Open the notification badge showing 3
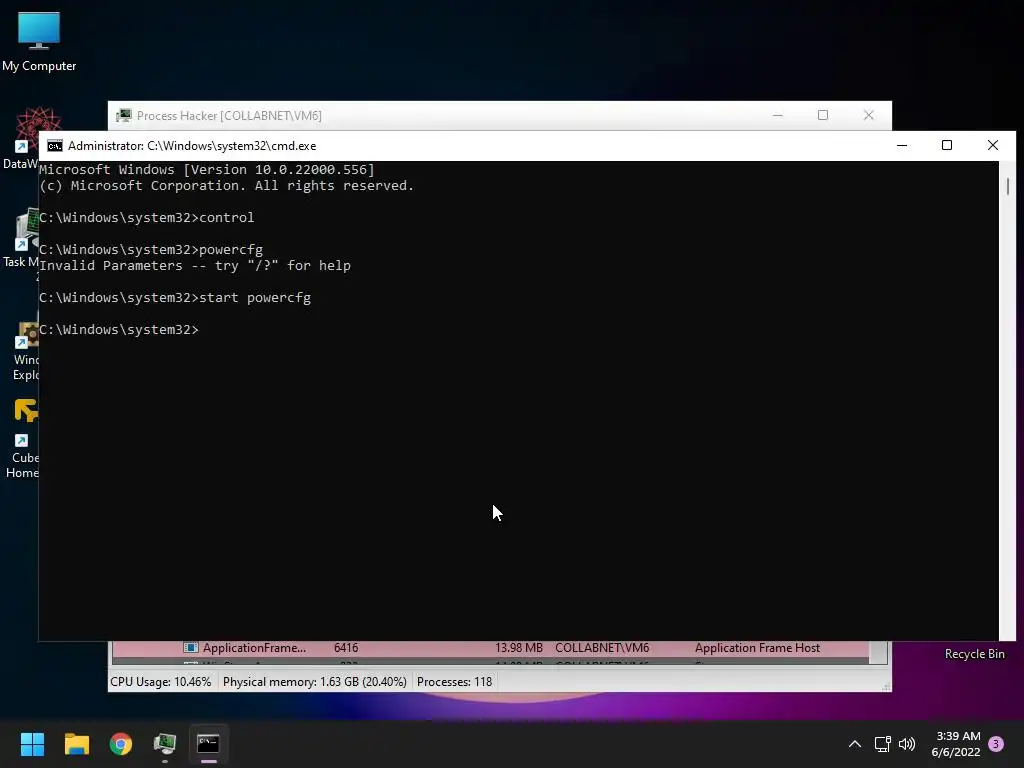Screen dimensions: 1024x768 (996, 744)
